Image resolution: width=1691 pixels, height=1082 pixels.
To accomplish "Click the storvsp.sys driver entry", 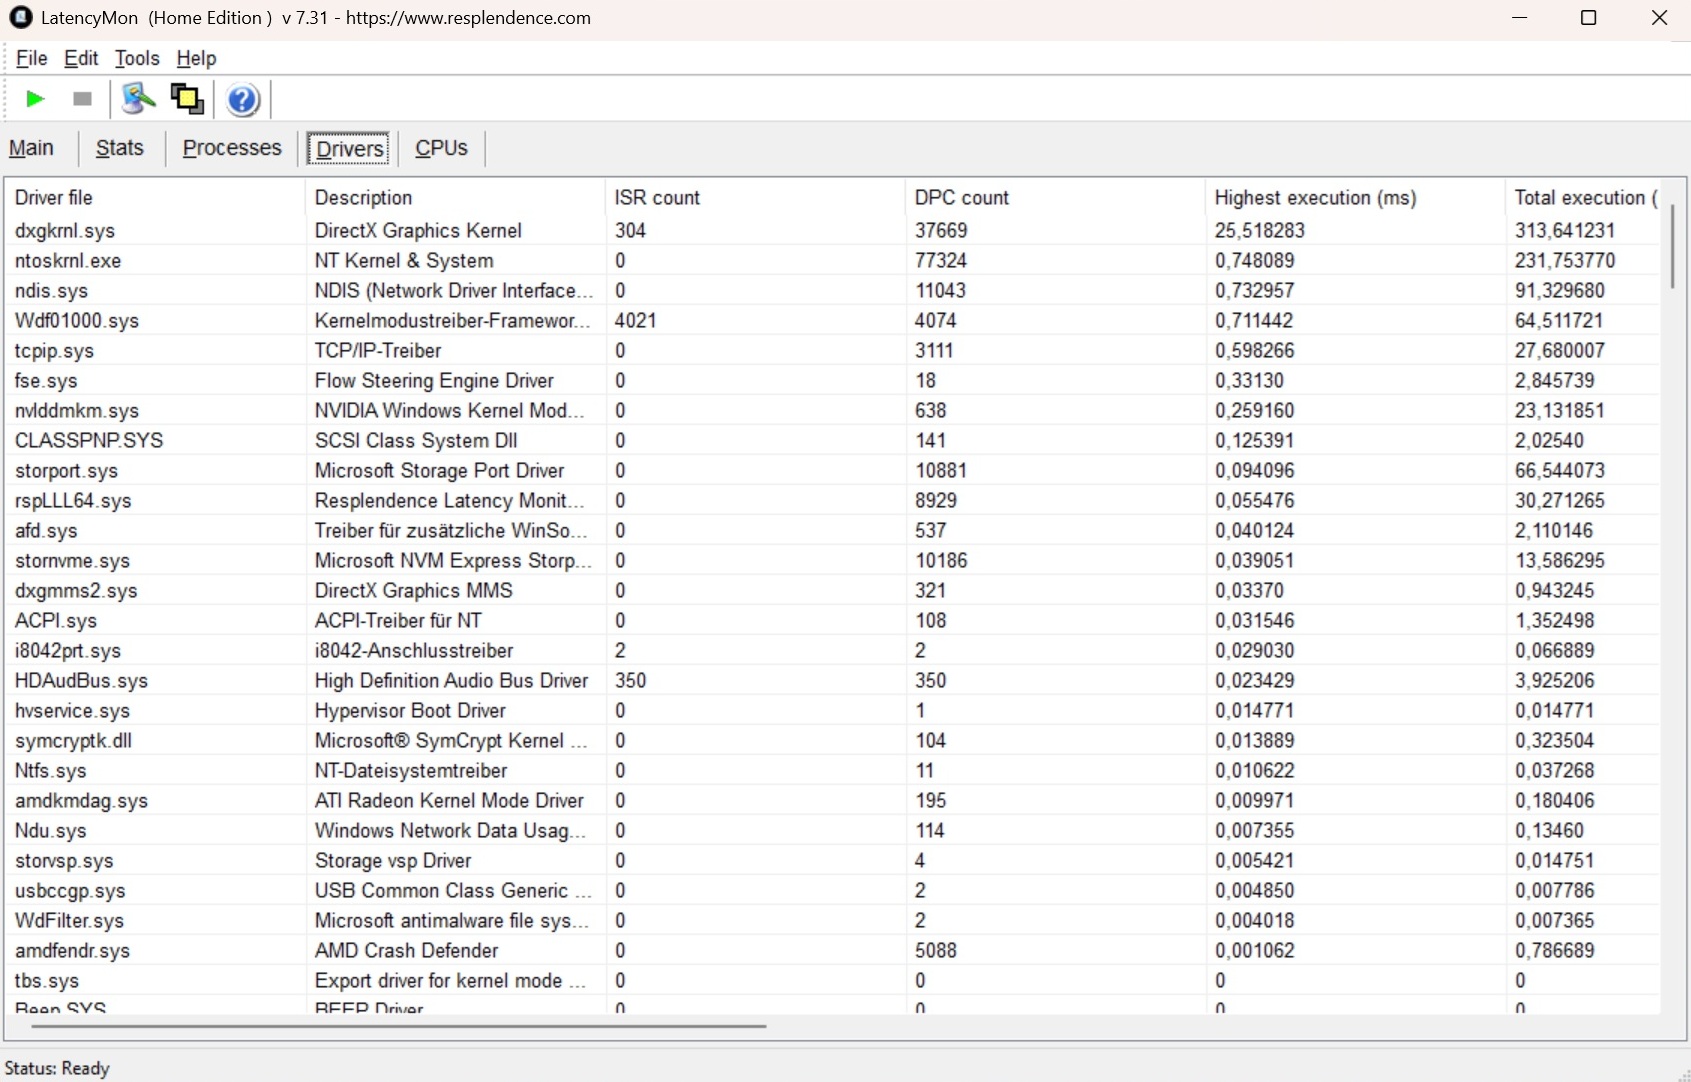I will [x=832, y=860].
